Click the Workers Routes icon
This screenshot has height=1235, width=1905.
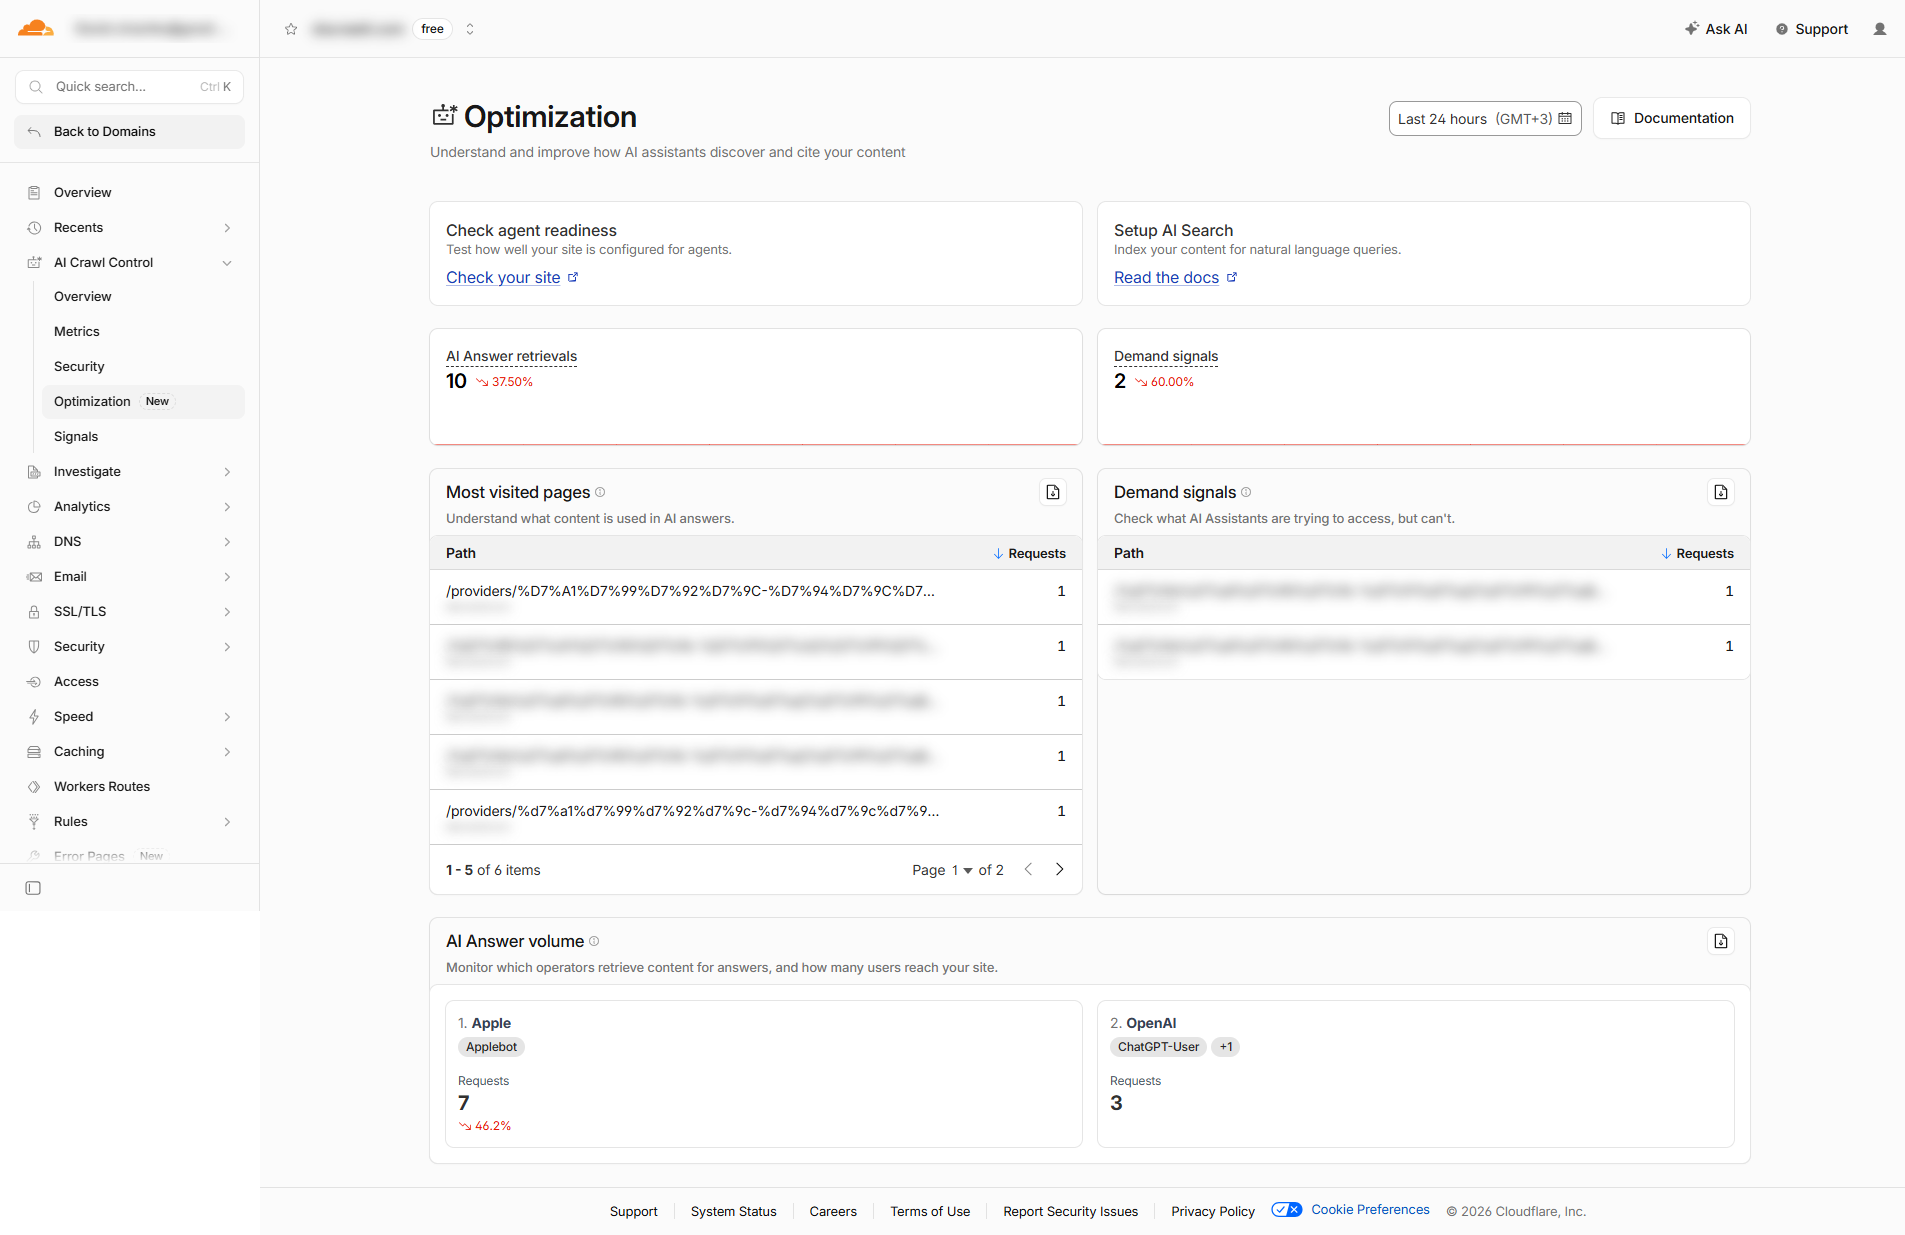click(34, 787)
